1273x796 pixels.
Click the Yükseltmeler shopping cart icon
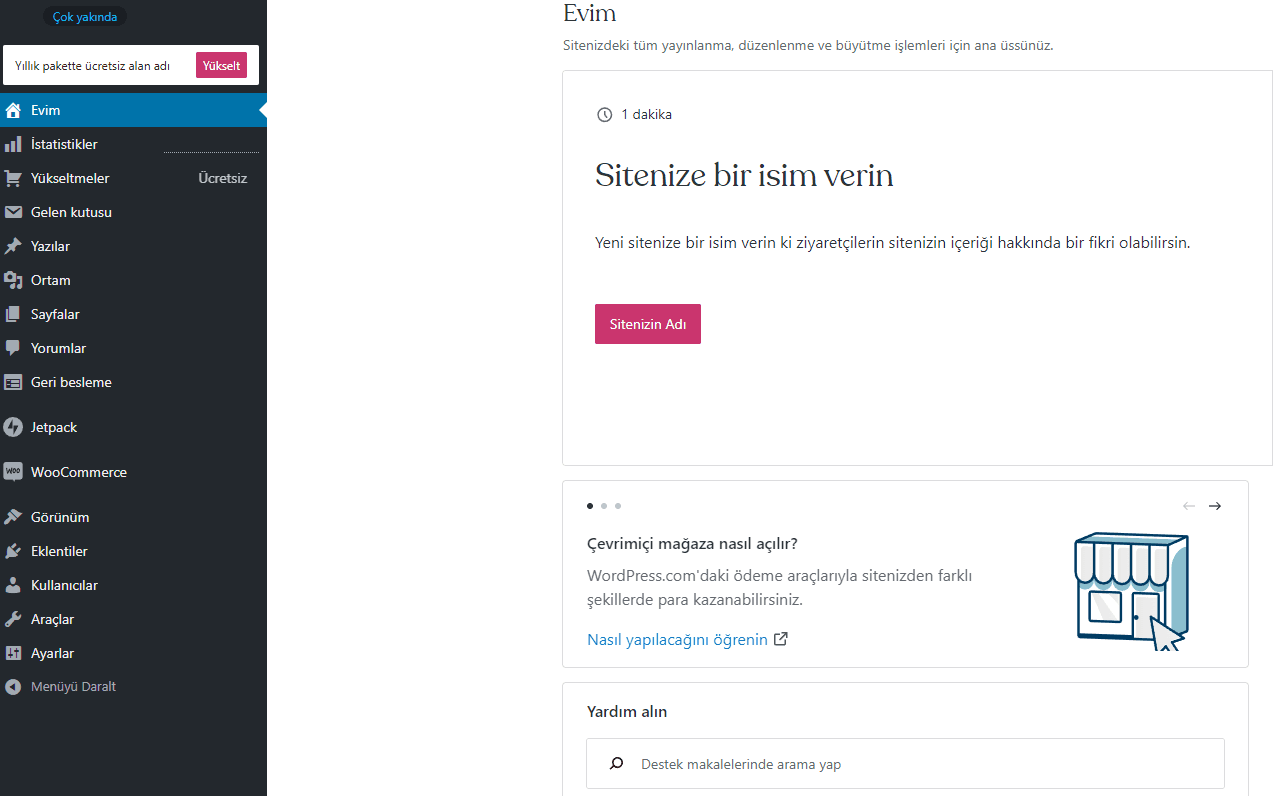pos(13,178)
